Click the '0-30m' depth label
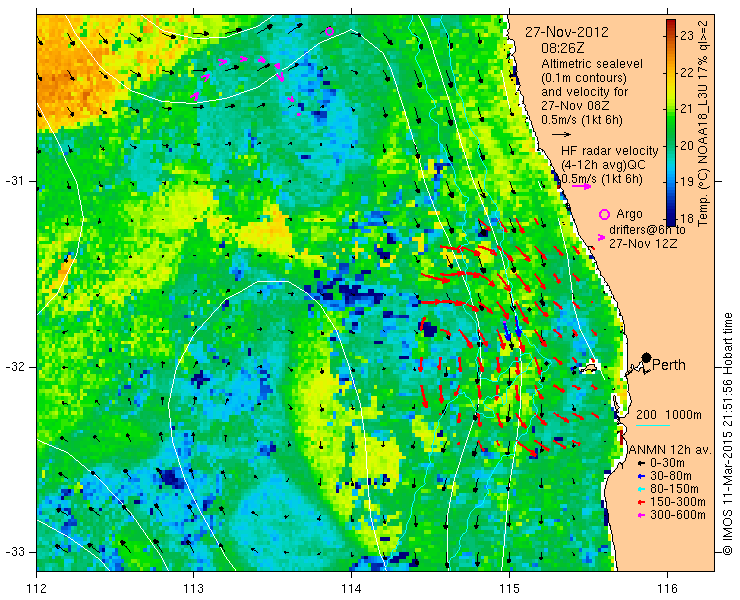Image resolution: width=740 pixels, height=600 pixels. 667,464
